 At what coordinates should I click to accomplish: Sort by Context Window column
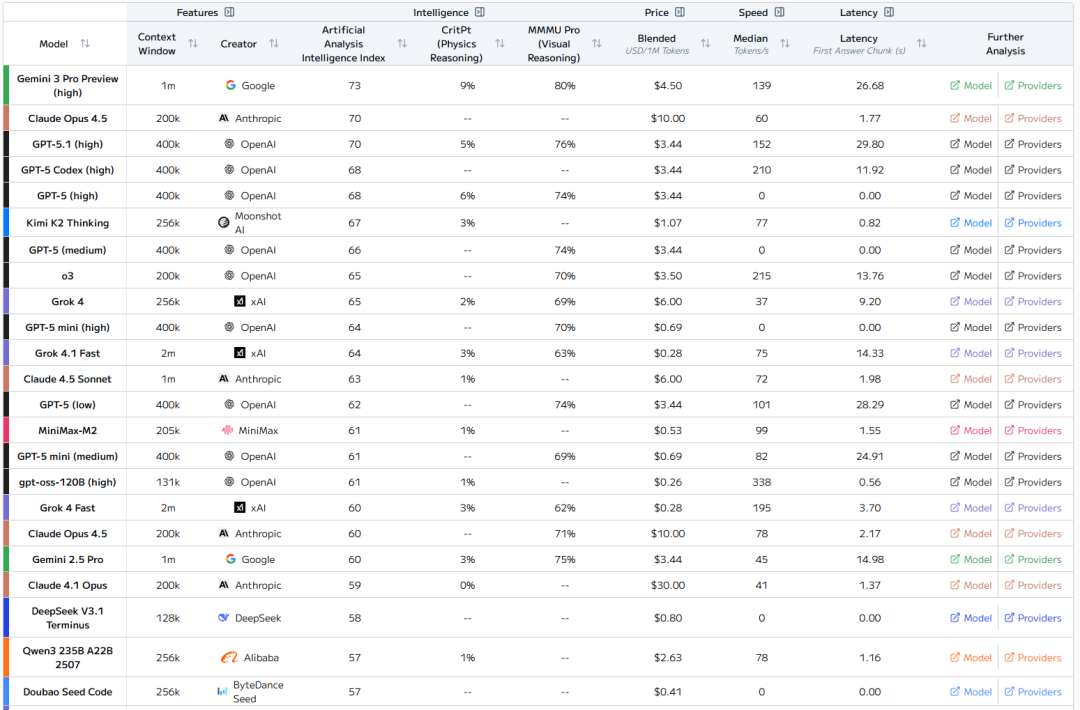[x=193, y=44]
